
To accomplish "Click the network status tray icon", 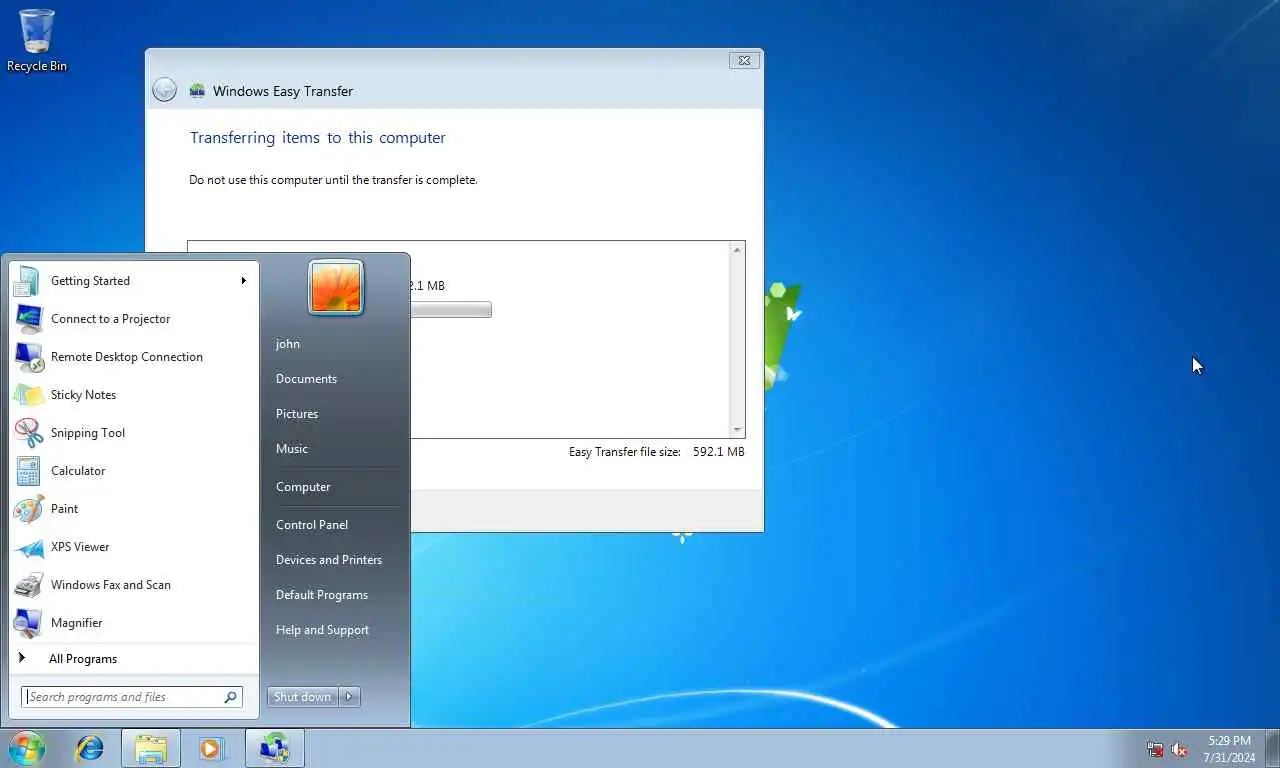I will [x=1155, y=749].
